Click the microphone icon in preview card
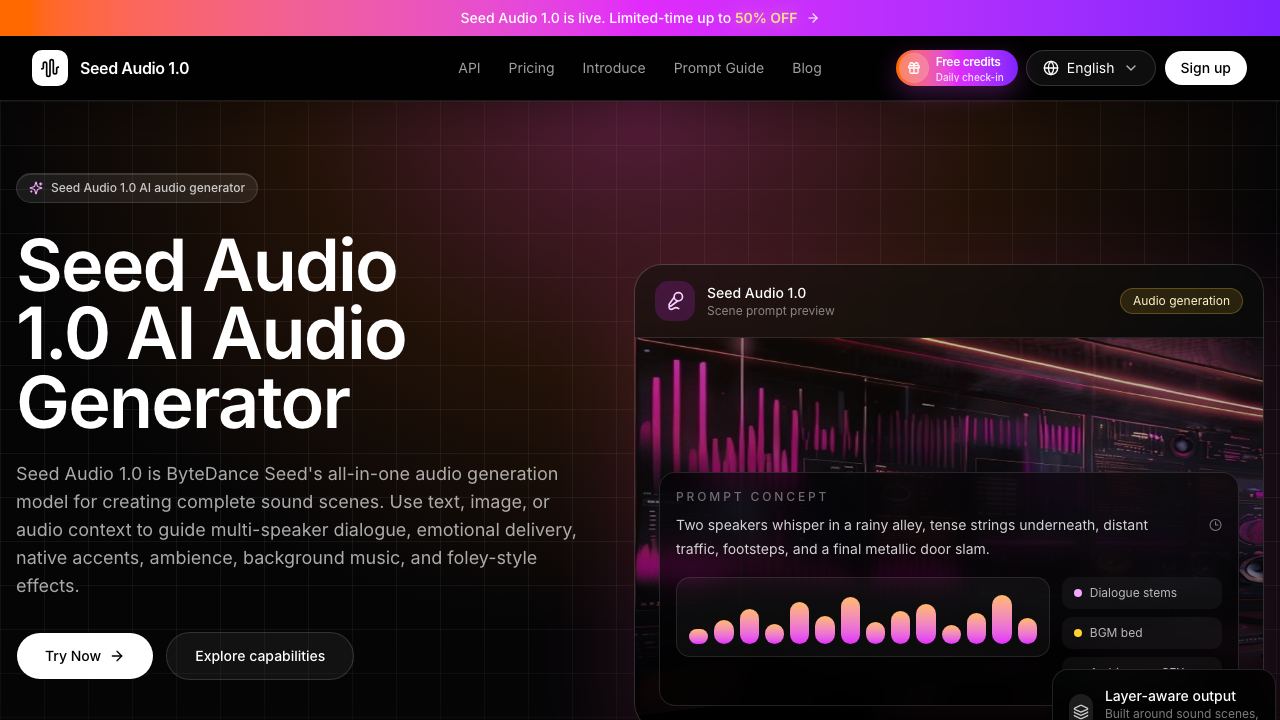 pos(675,301)
